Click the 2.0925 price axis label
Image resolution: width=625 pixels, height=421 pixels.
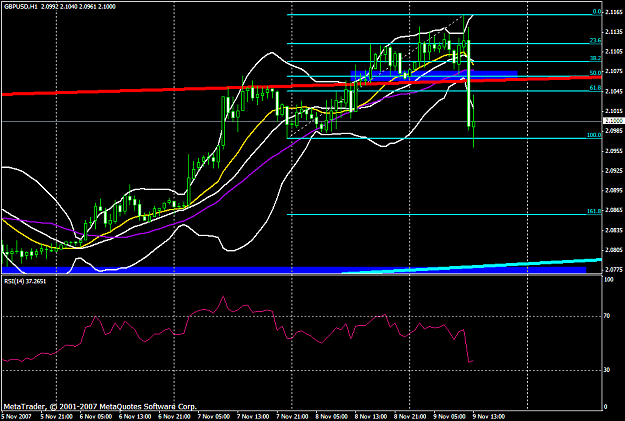[613, 171]
